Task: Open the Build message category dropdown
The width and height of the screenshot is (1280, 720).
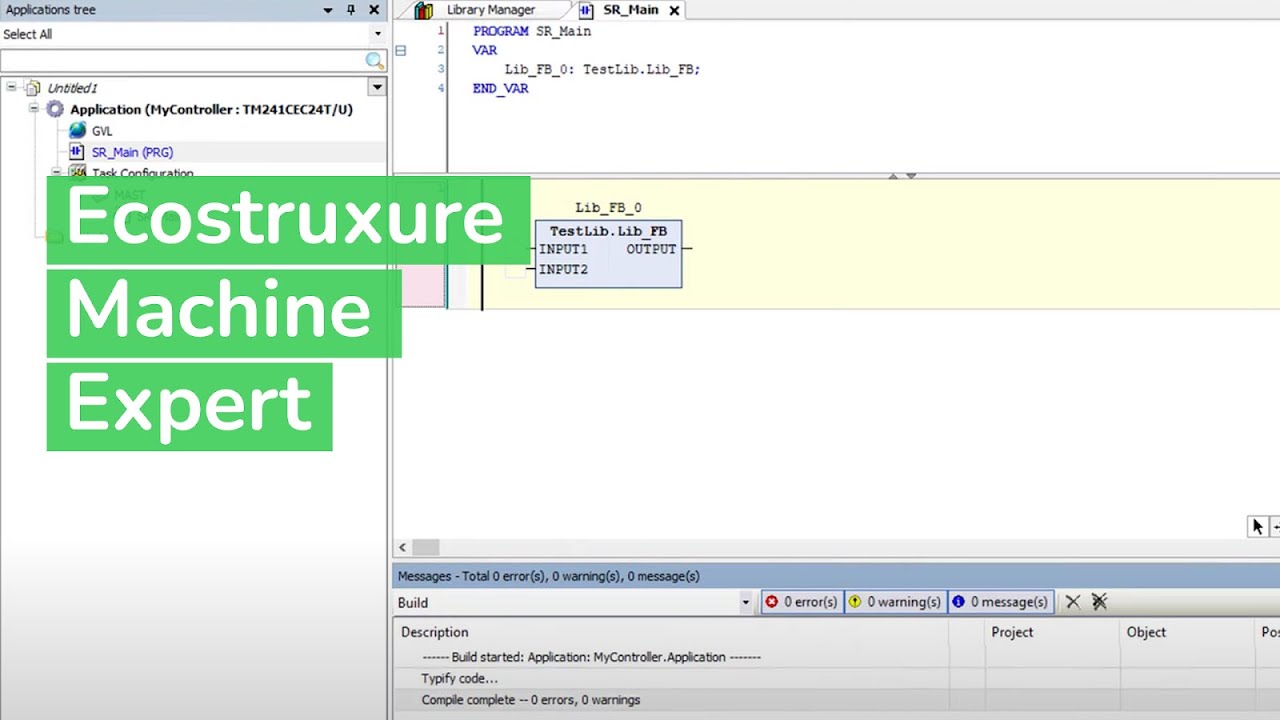Action: pyautogui.click(x=745, y=602)
